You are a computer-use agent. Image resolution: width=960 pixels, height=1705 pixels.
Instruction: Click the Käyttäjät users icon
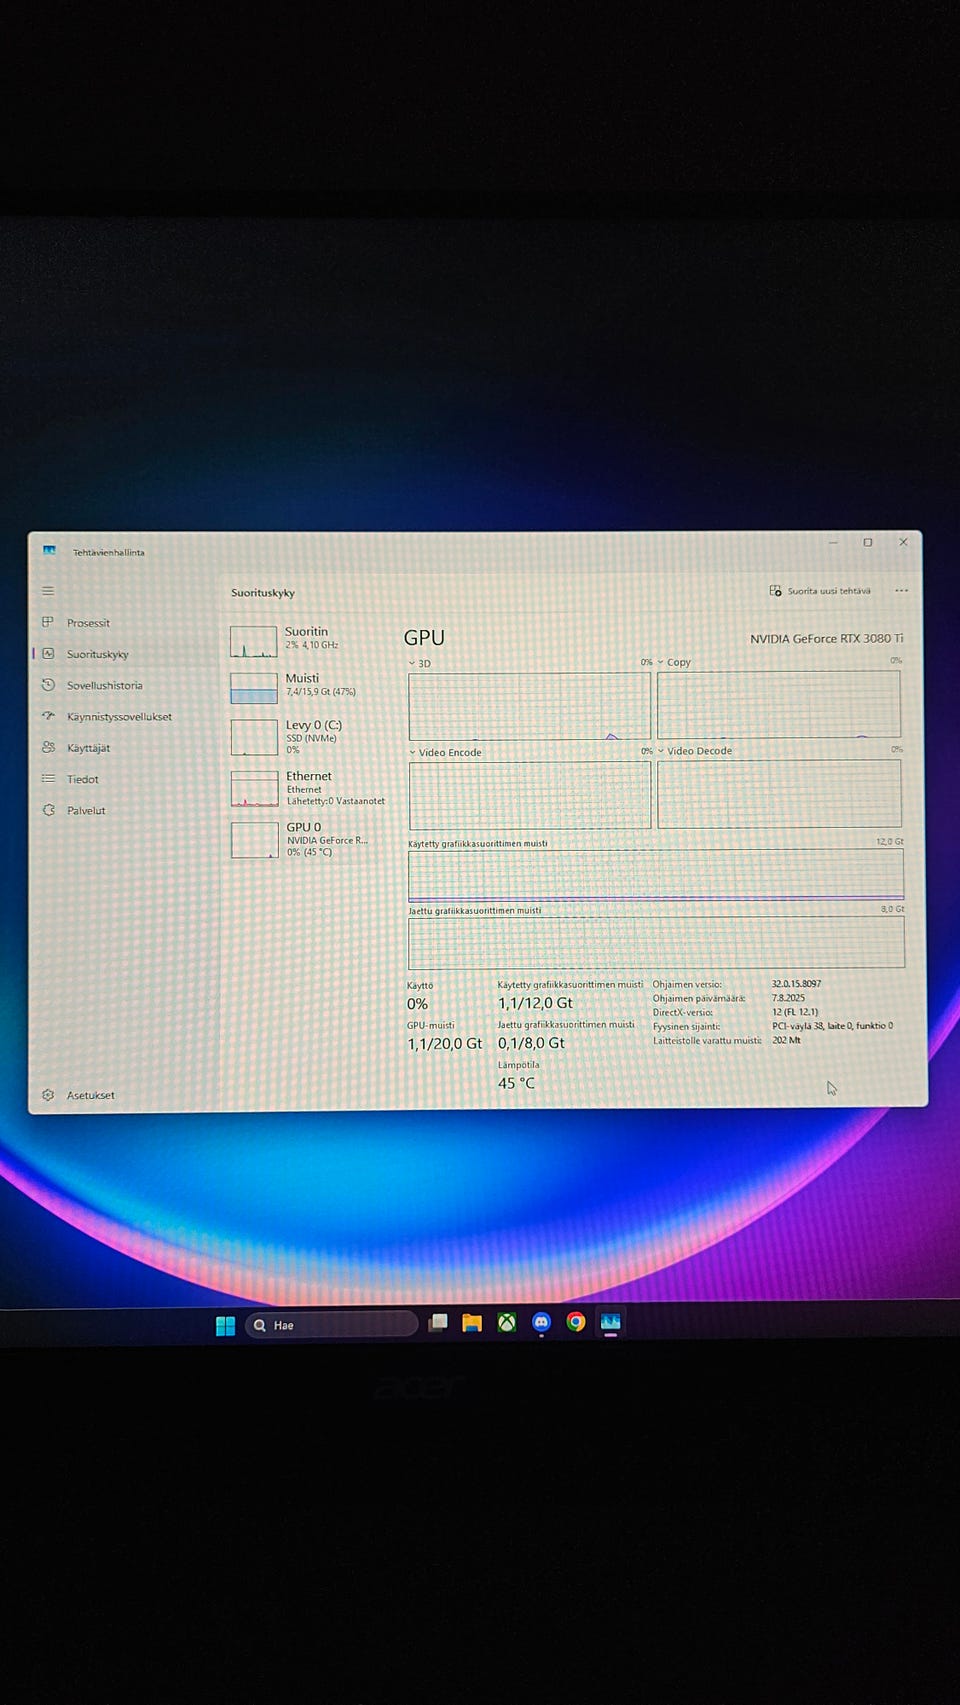click(48, 747)
